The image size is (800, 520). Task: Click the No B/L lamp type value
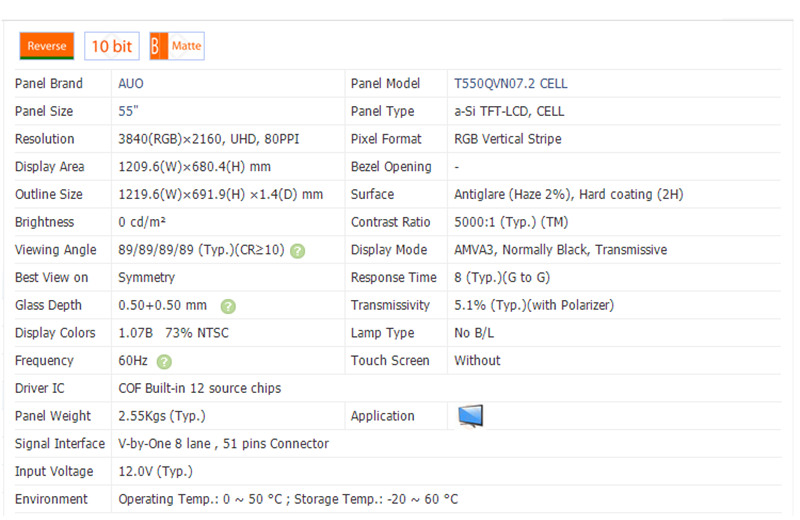(x=476, y=333)
